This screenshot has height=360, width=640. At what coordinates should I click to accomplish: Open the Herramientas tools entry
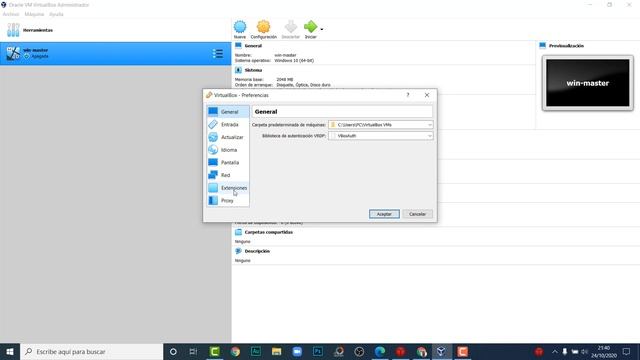click(x=116, y=30)
